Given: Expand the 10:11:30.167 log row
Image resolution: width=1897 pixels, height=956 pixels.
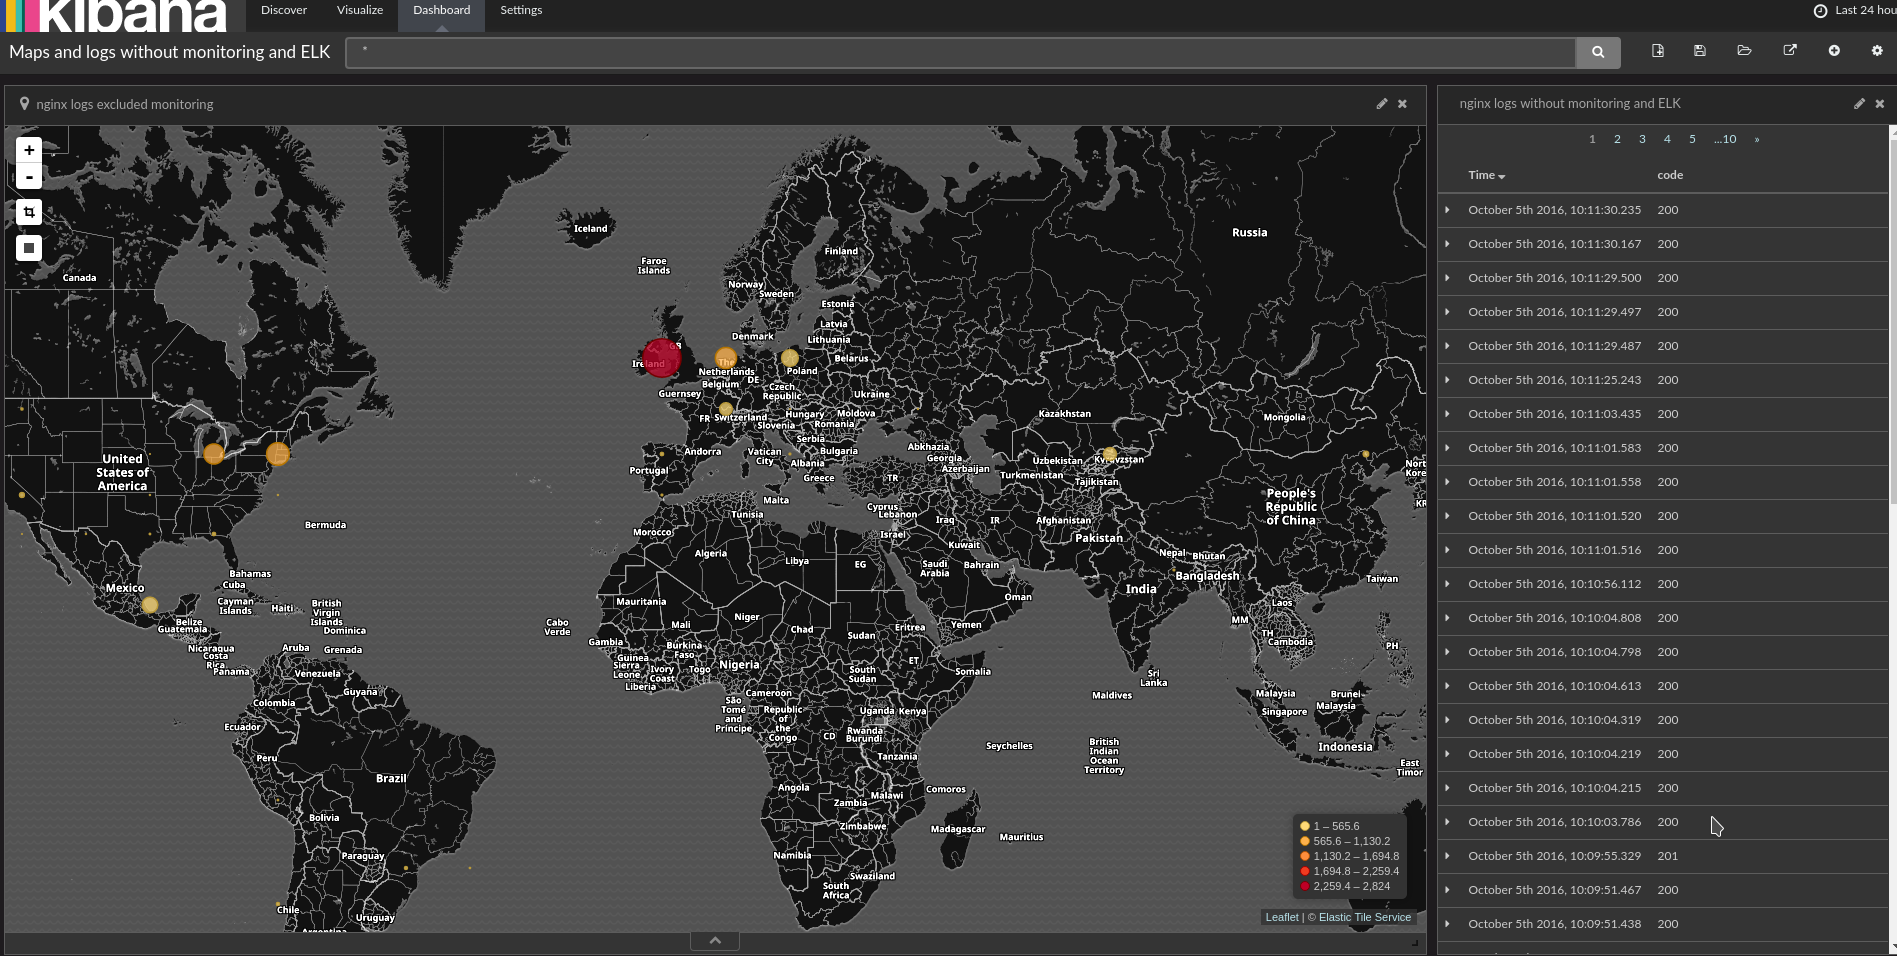Looking at the screenshot, I should pos(1447,244).
